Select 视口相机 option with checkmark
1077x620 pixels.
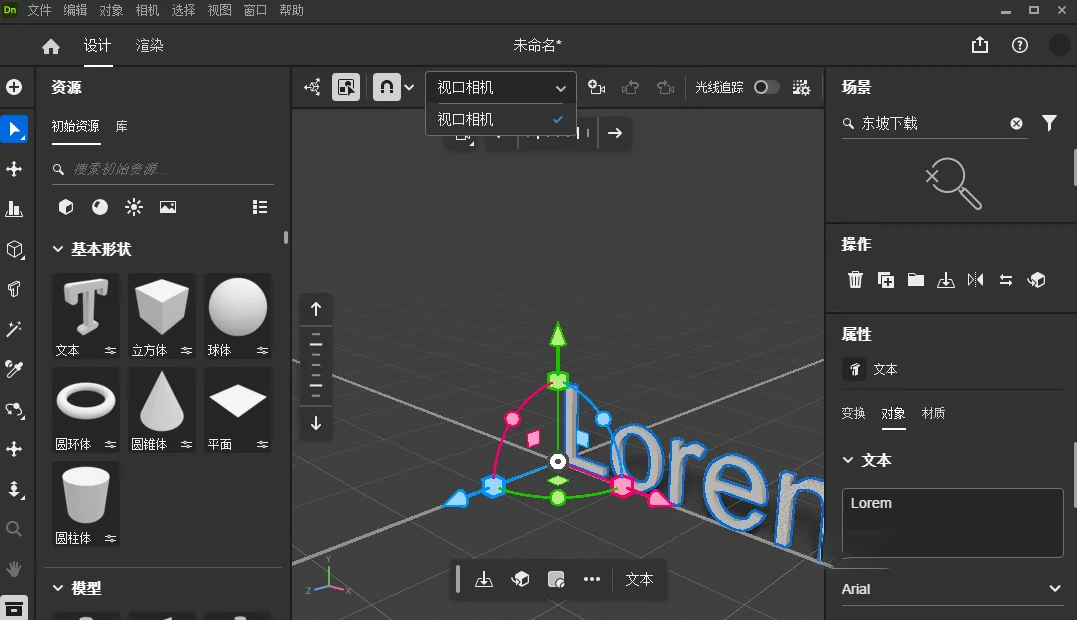click(x=501, y=119)
